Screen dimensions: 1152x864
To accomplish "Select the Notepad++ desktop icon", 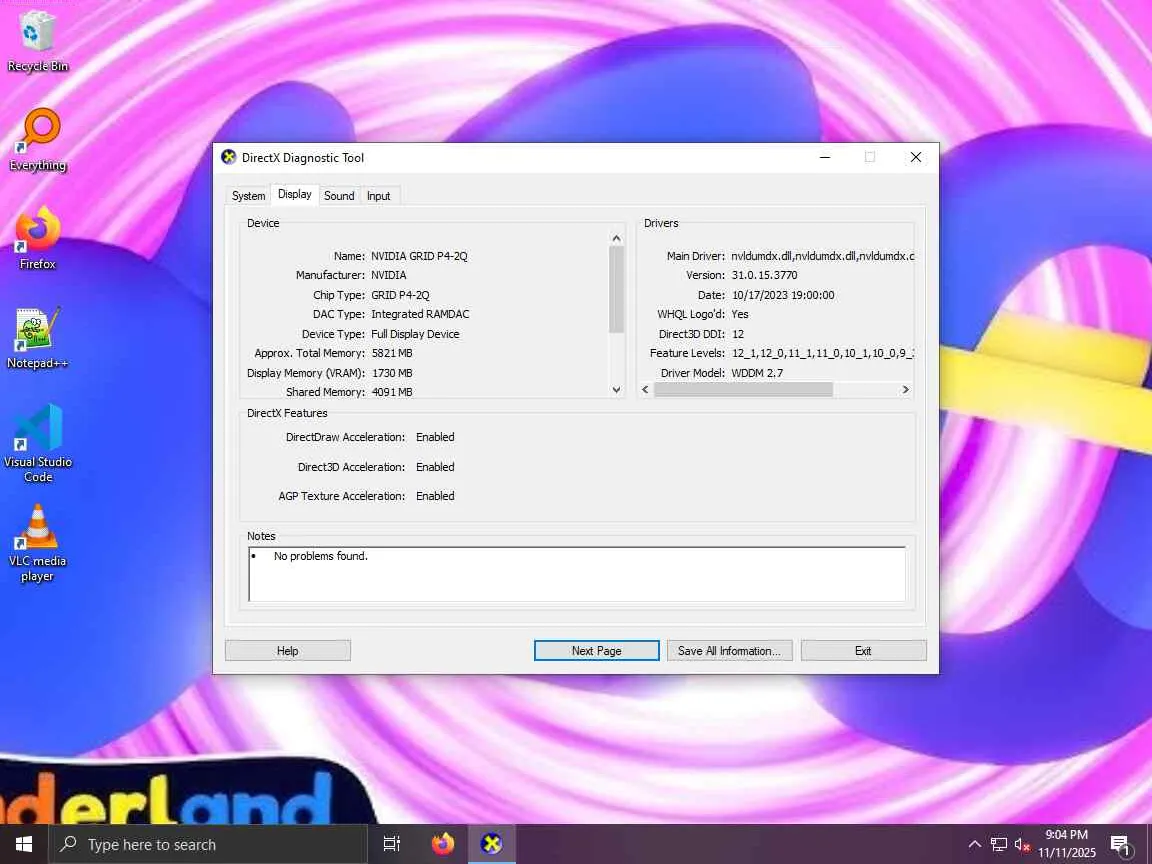I will [37, 338].
